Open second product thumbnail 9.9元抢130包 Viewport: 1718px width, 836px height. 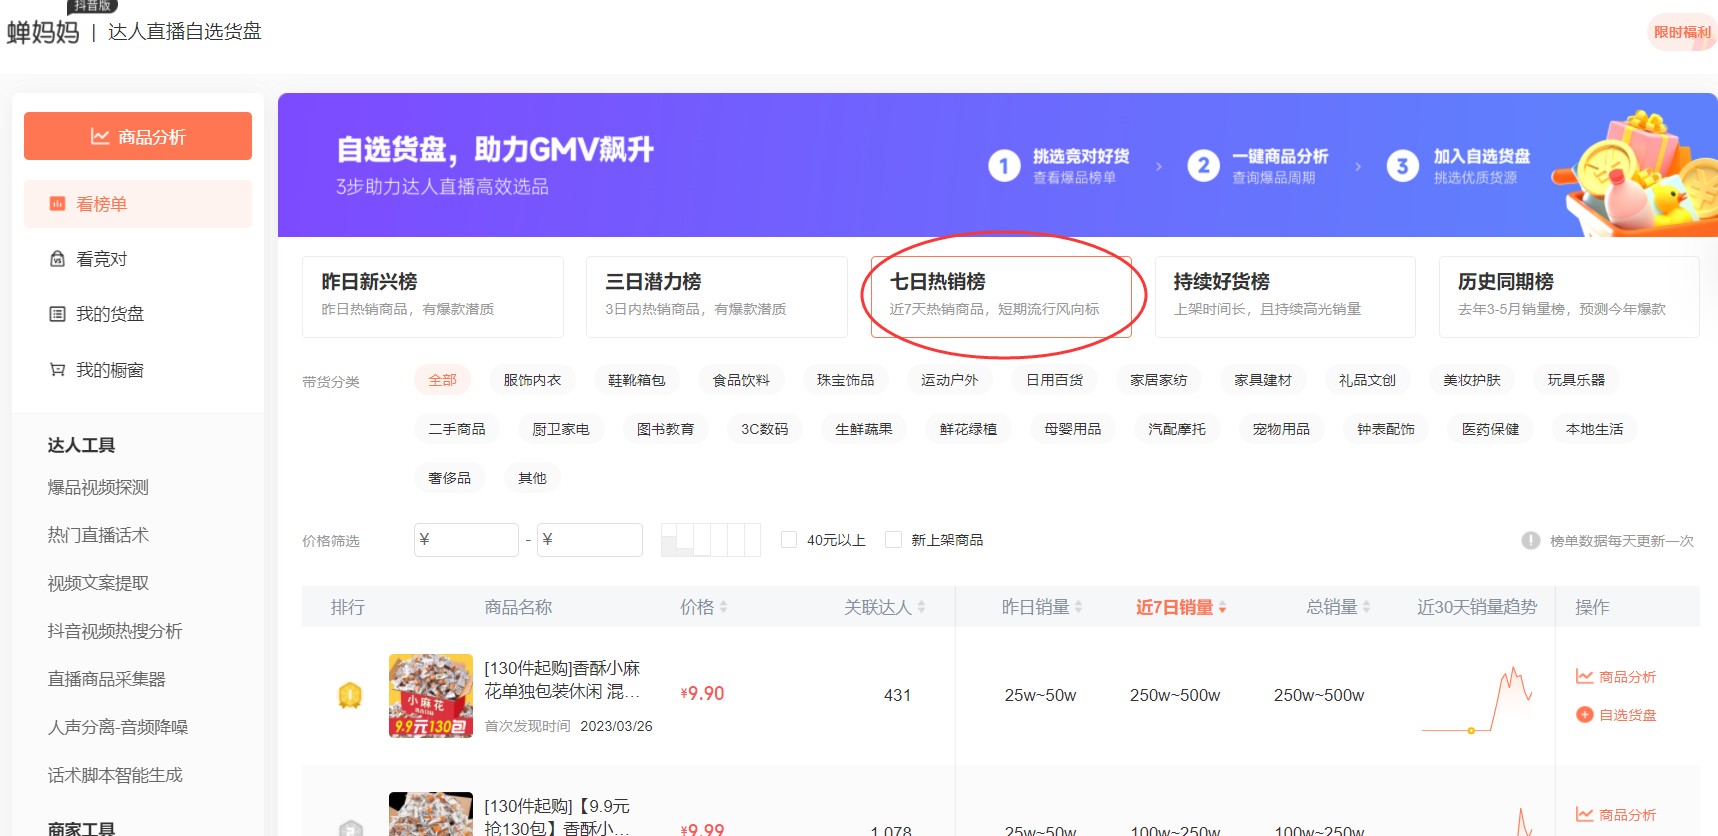430,814
